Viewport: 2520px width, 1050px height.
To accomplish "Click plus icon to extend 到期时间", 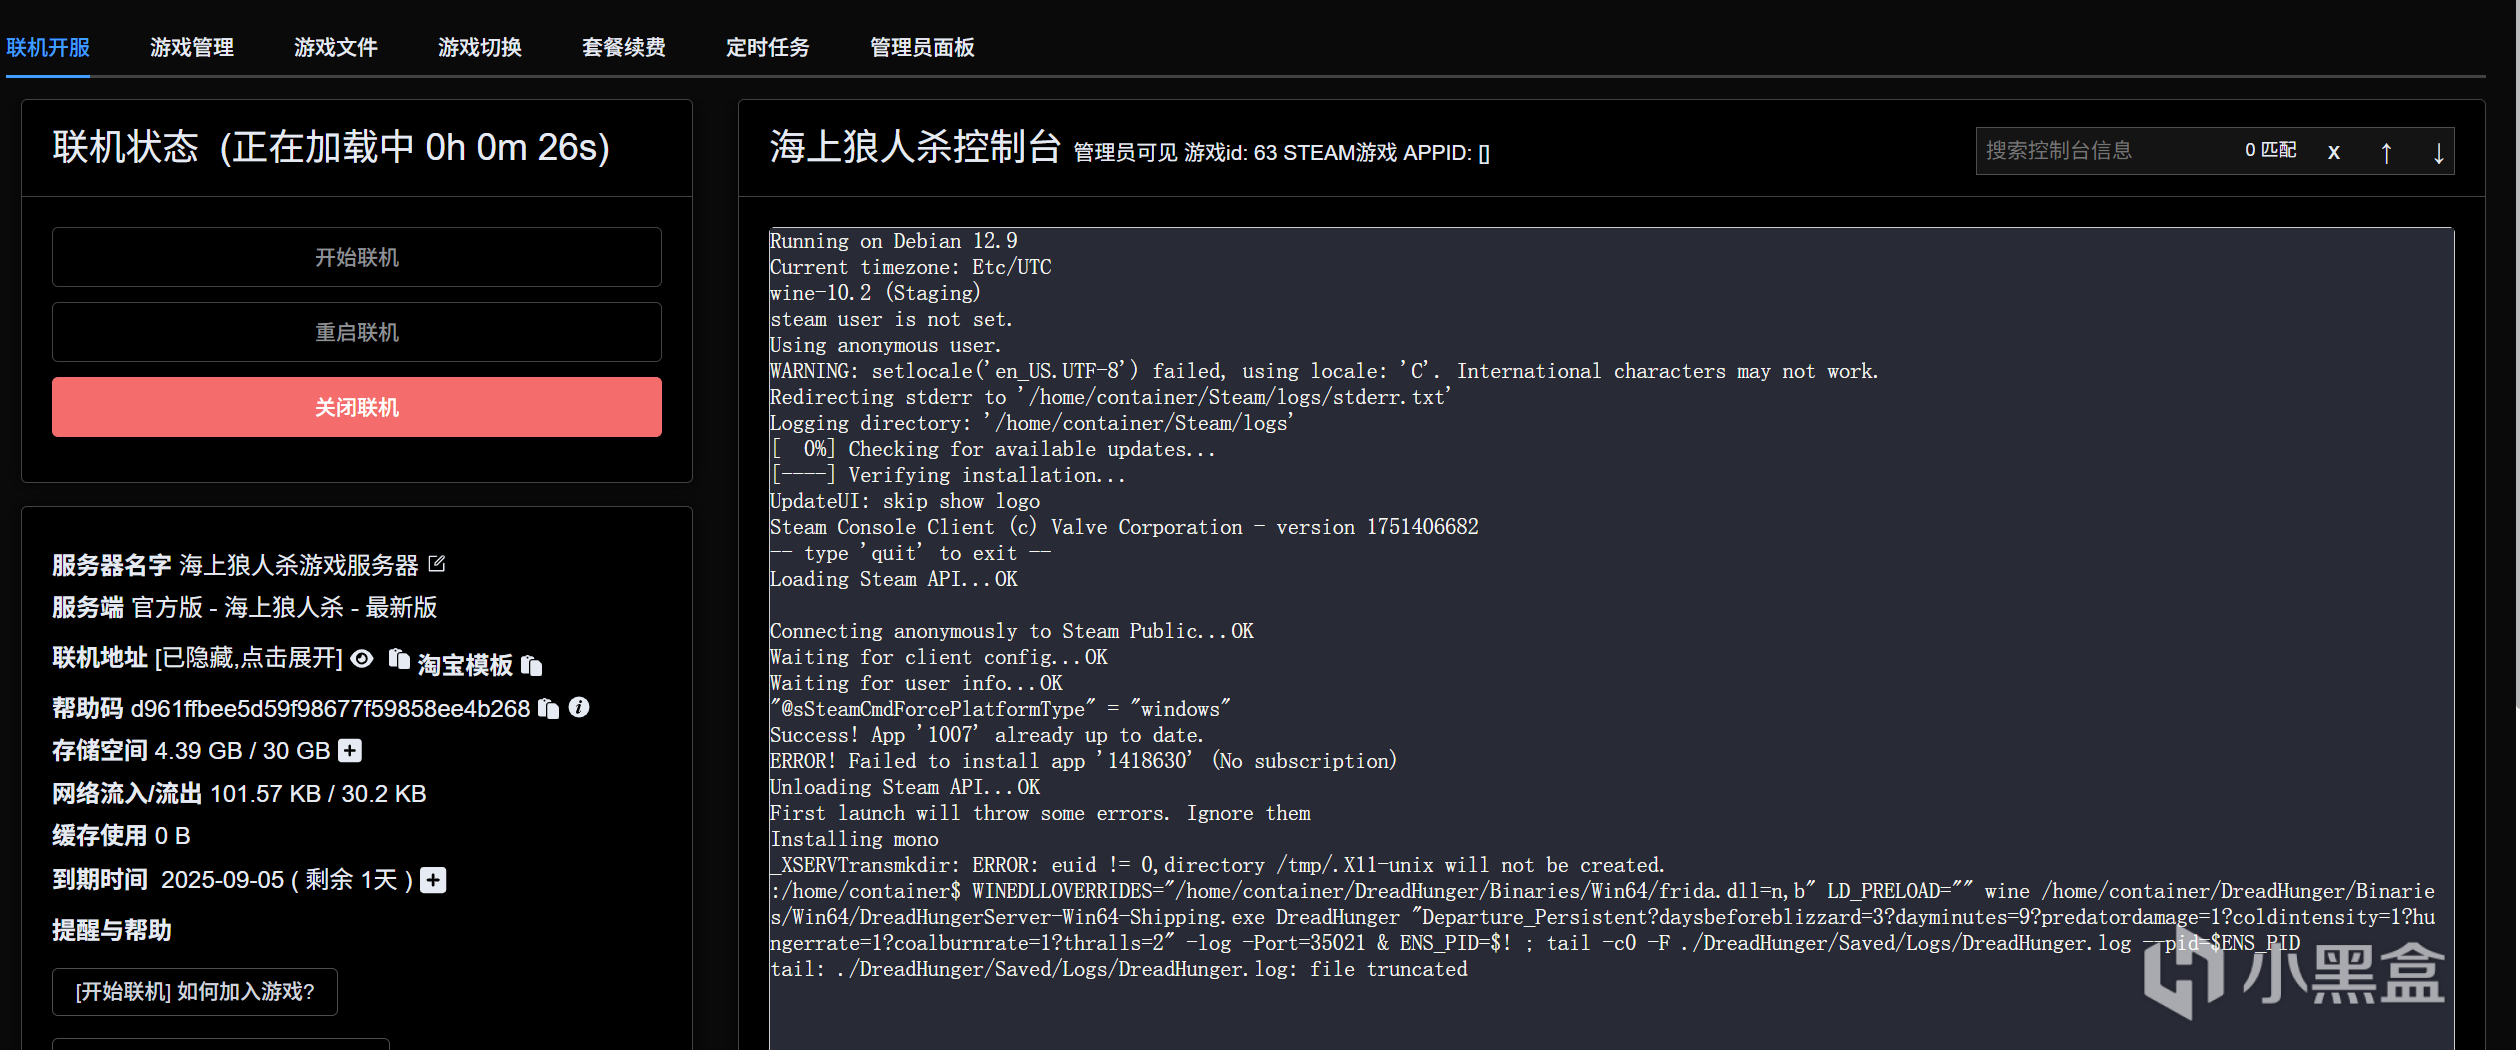I will click(x=433, y=880).
